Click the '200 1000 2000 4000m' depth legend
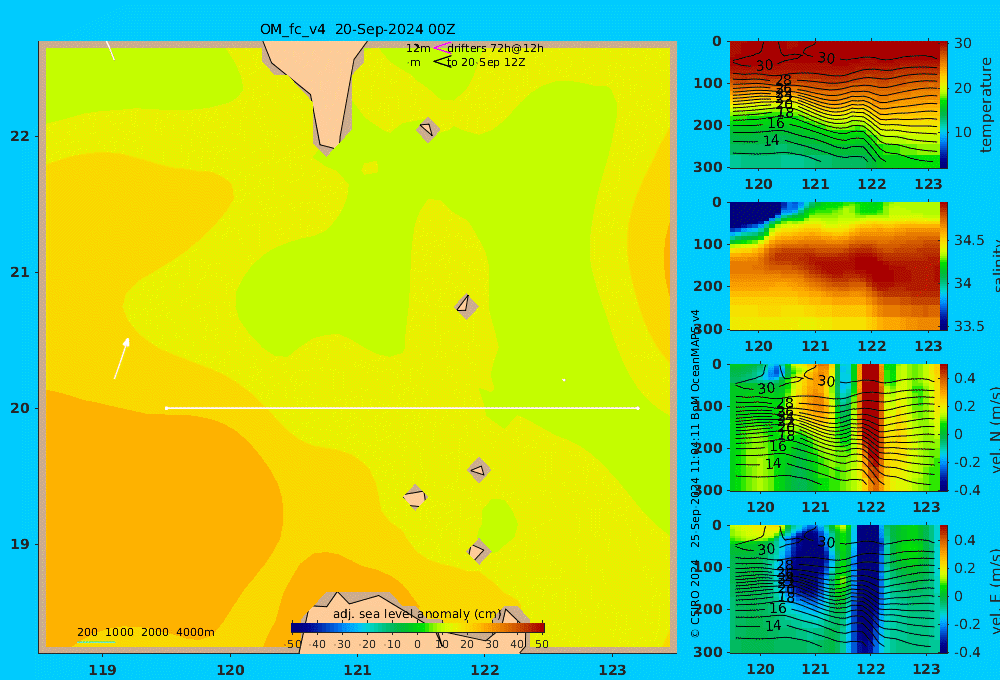This screenshot has width=1000, height=680. 145,632
